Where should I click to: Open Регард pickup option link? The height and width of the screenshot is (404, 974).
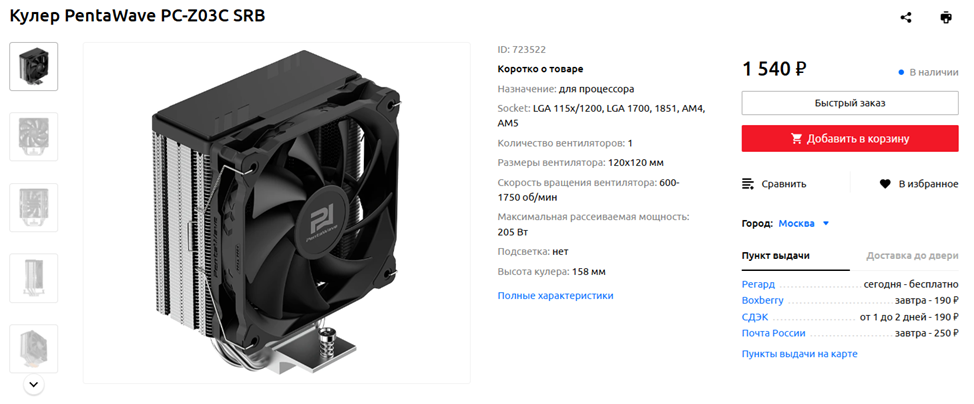[758, 285]
